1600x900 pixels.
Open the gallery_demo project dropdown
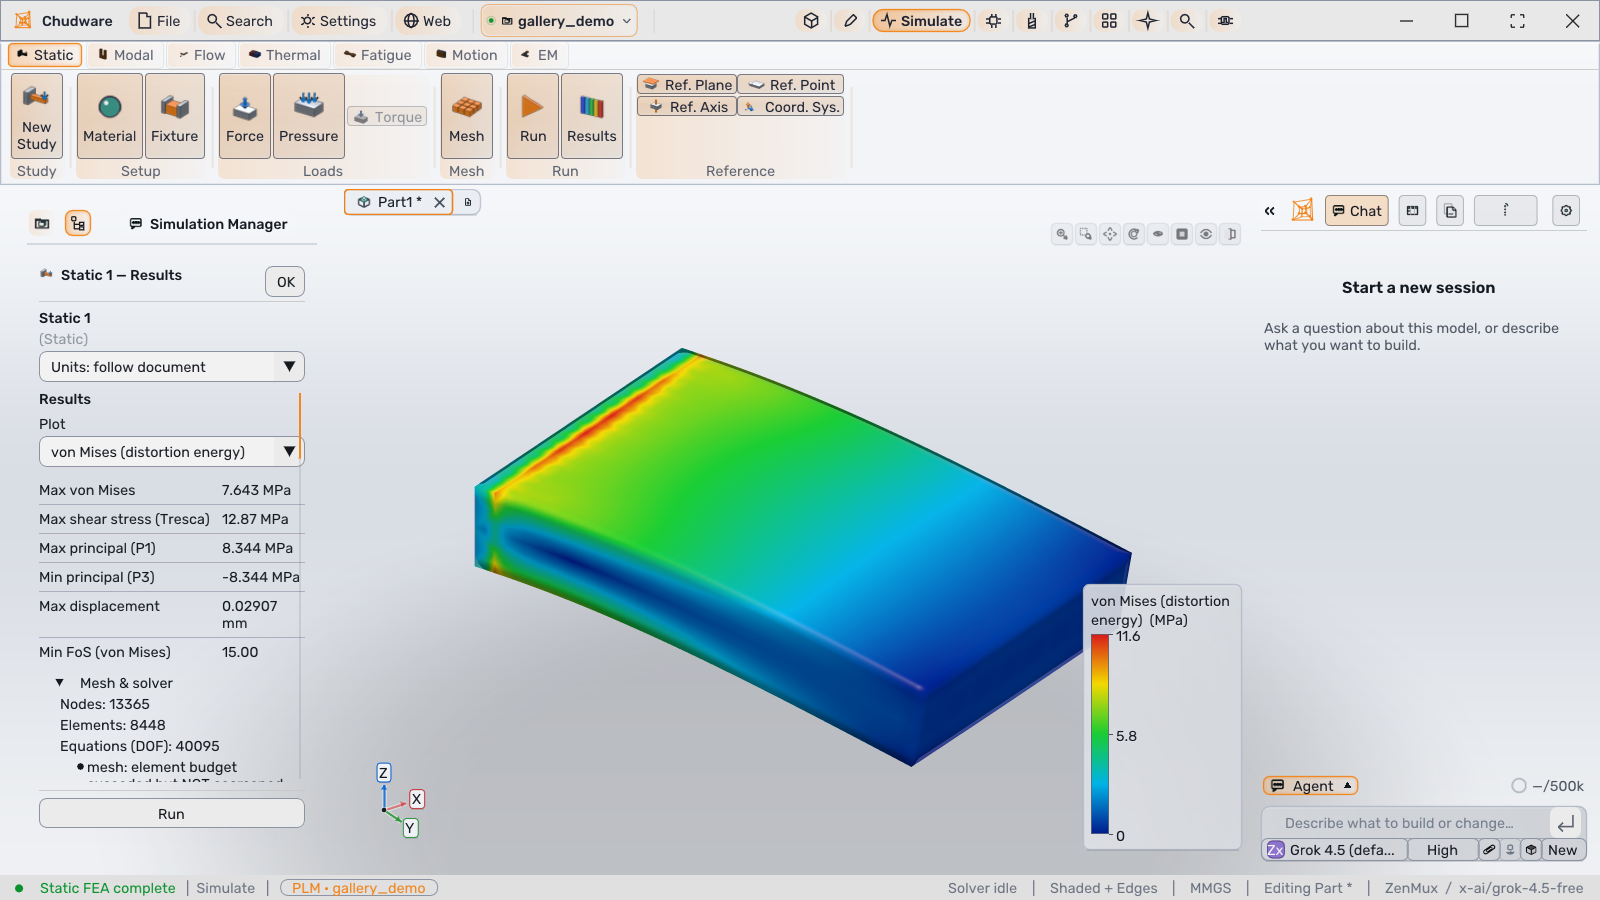(x=559, y=21)
